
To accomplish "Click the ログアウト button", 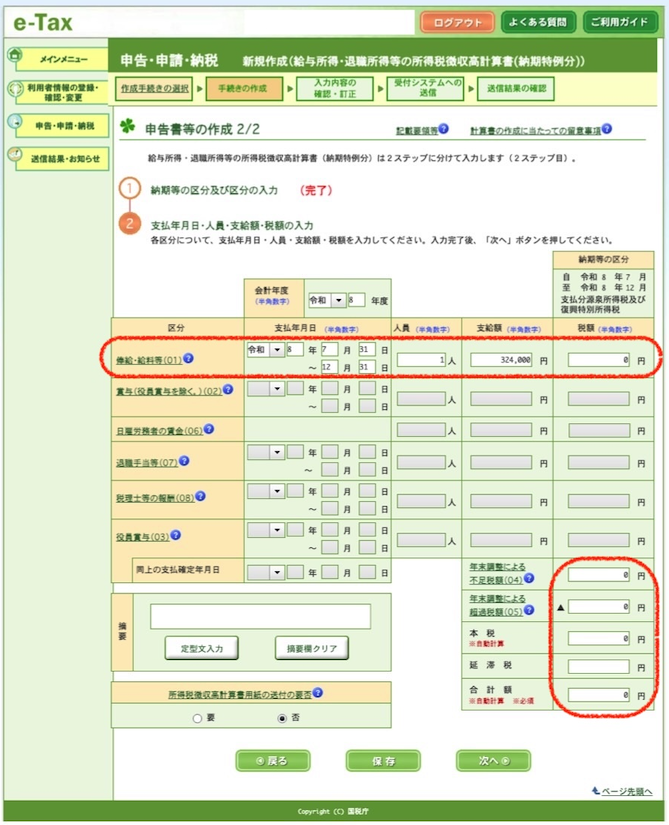I will pos(458,23).
